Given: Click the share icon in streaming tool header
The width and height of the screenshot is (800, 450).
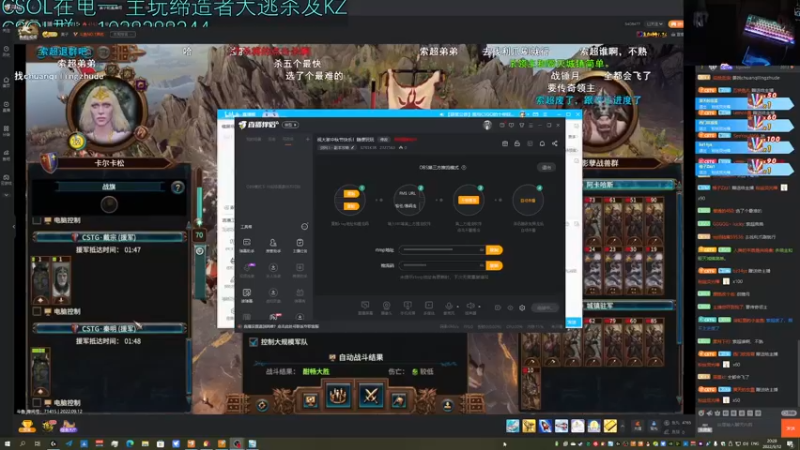Looking at the screenshot, I should (555, 144).
